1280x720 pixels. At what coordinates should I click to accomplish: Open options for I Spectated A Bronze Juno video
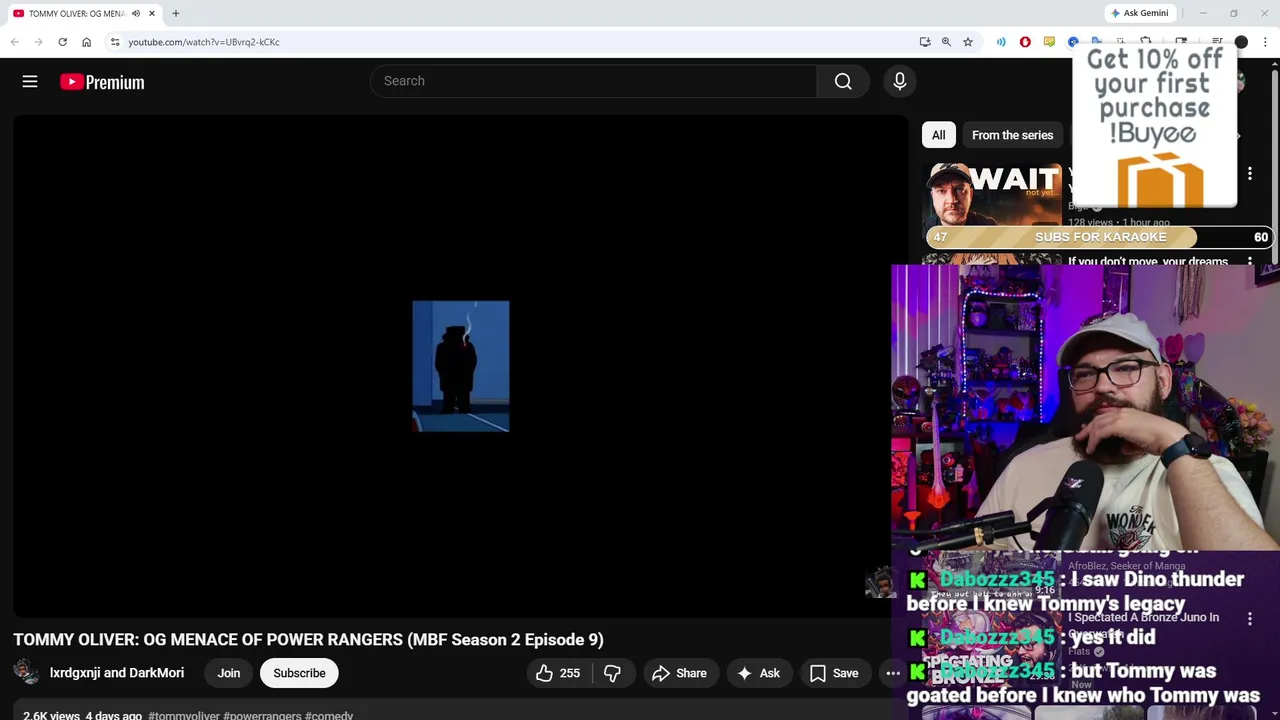coord(1249,619)
